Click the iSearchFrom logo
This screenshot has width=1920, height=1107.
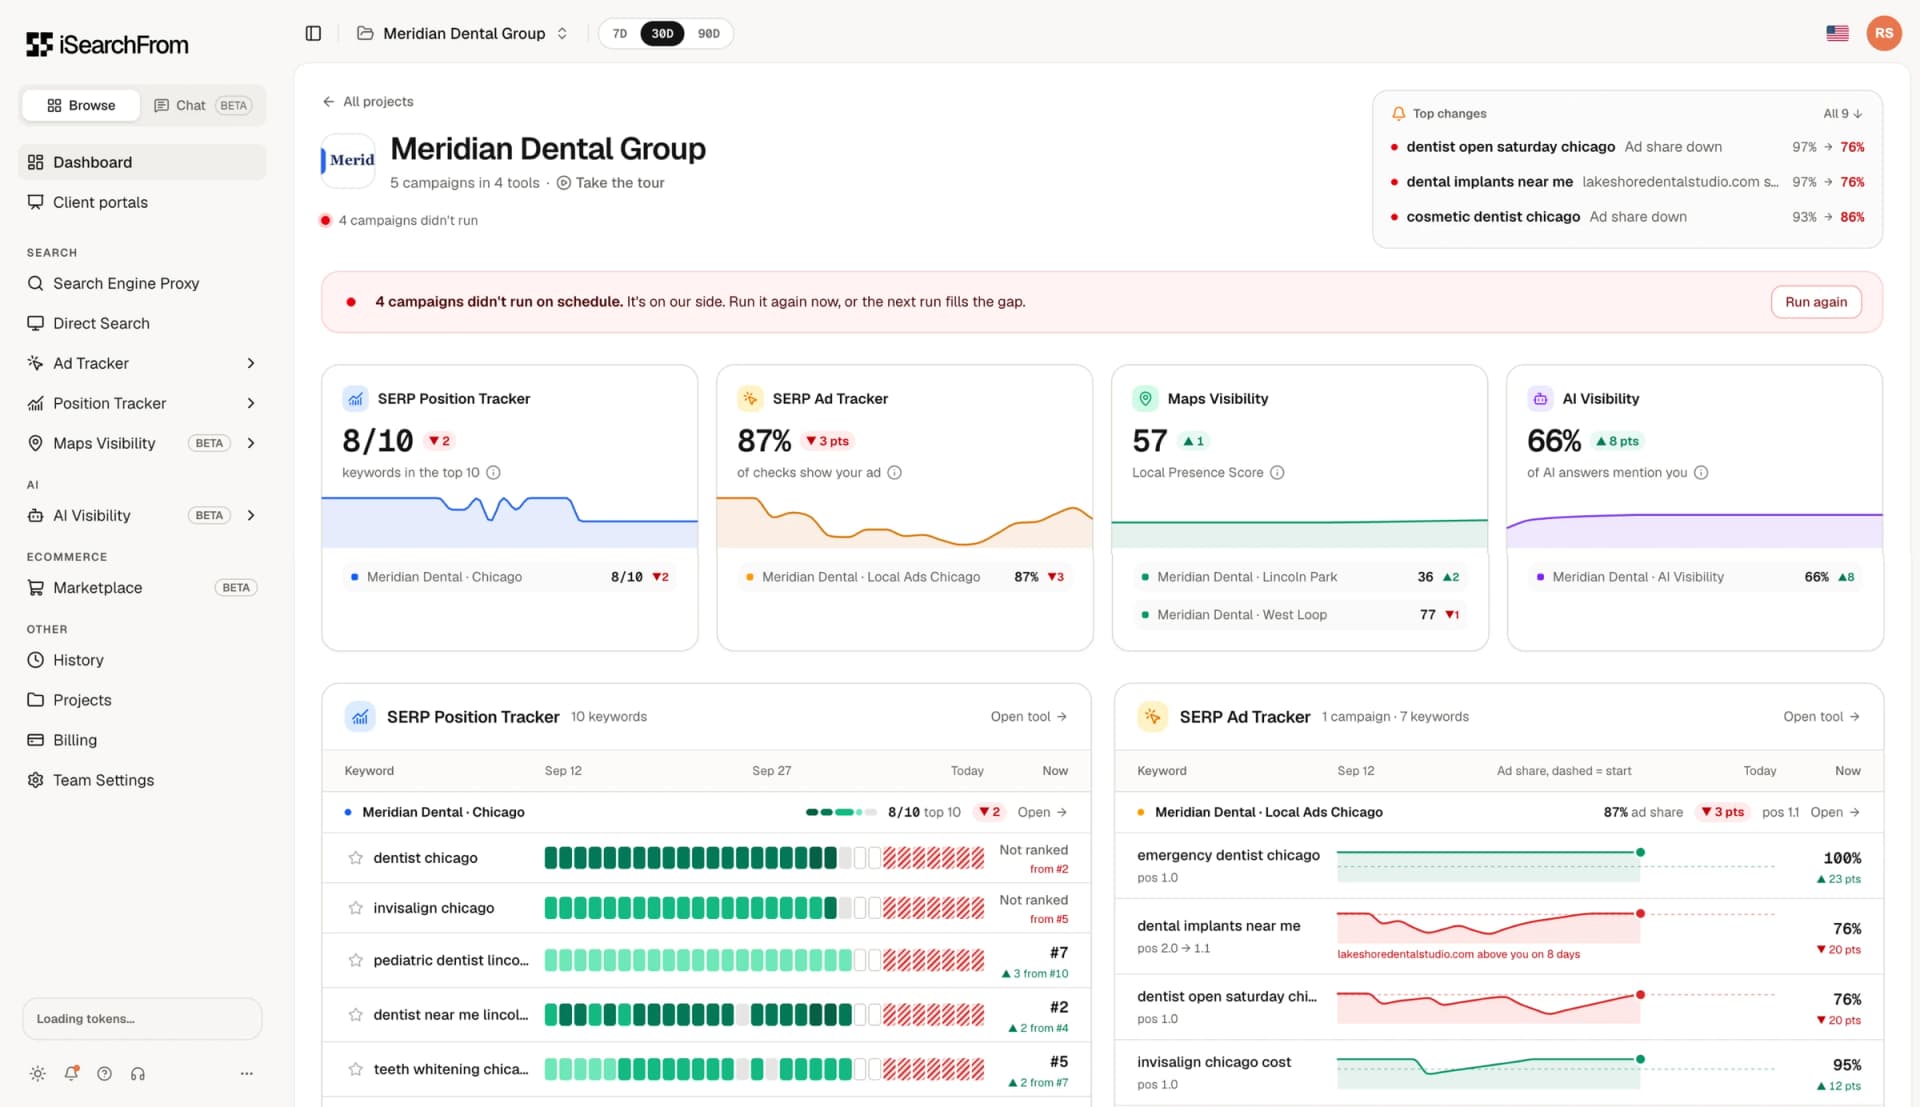pyautogui.click(x=107, y=44)
